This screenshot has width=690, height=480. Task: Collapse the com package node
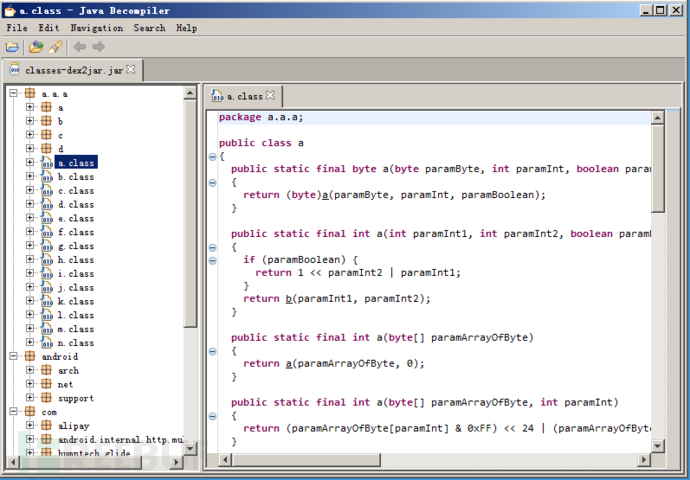coord(13,412)
